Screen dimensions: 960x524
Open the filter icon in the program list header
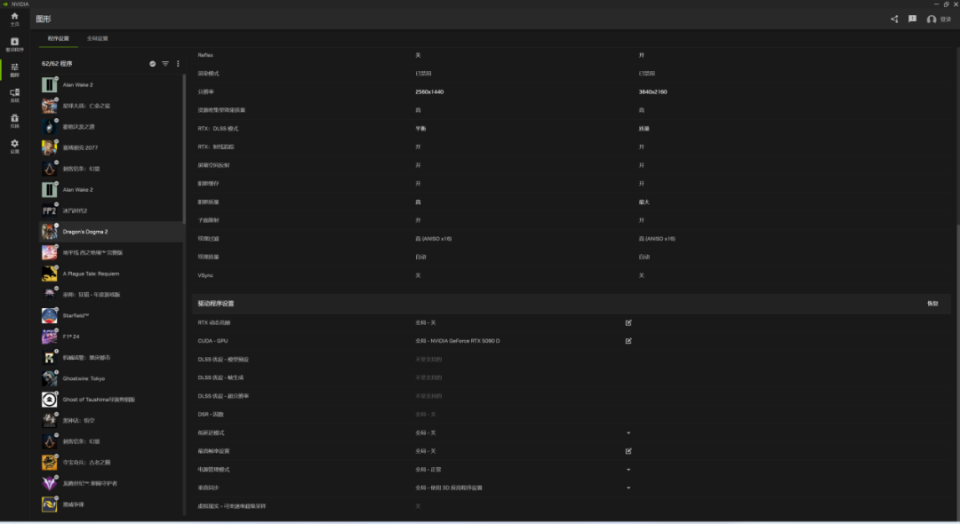[165, 64]
